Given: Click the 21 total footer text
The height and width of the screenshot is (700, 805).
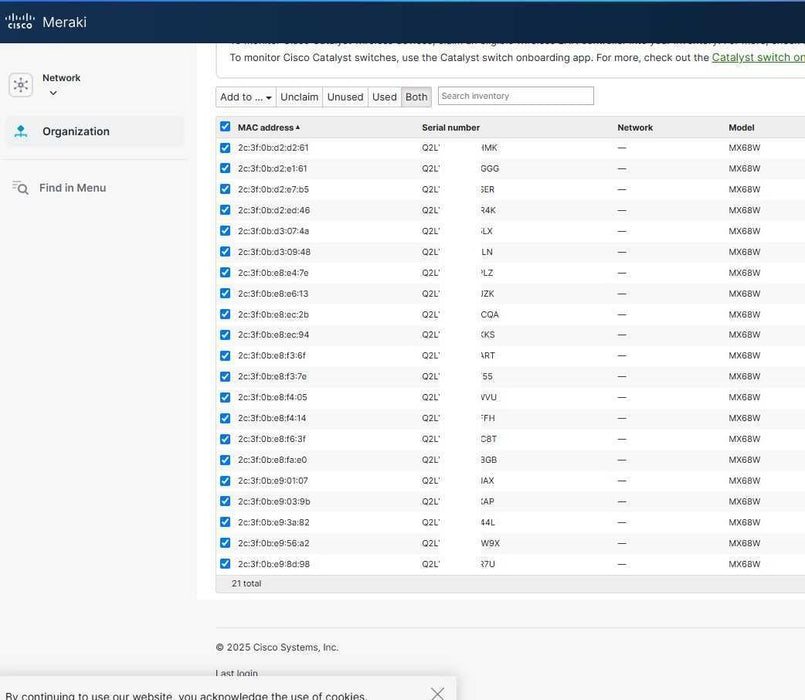Looking at the screenshot, I should tap(246, 583).
